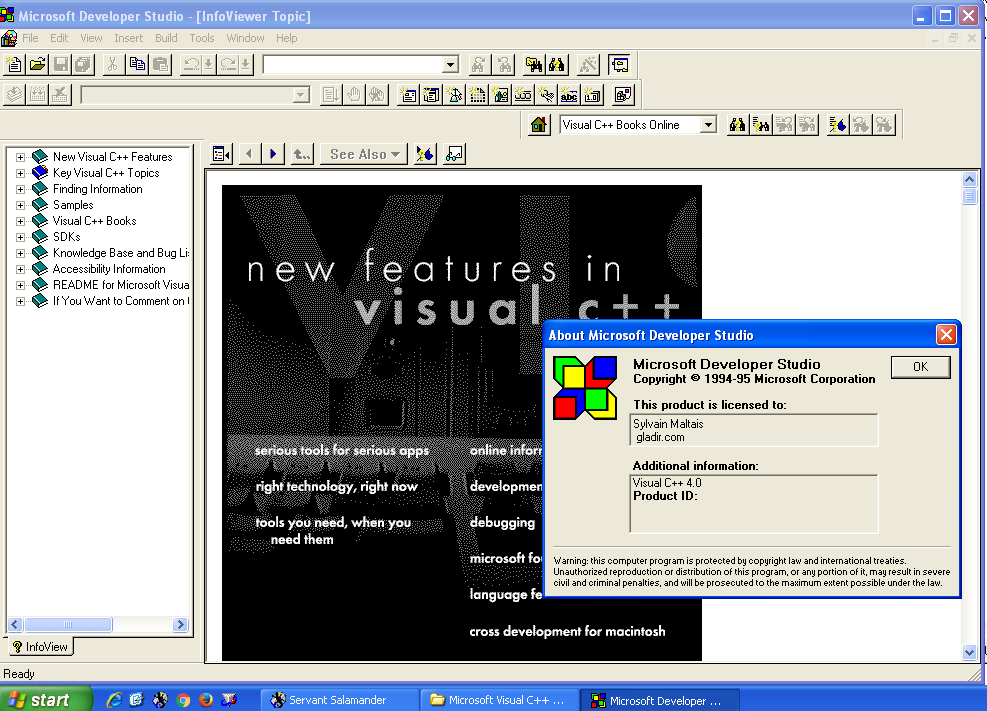This screenshot has width=987, height=711.
Task: Expand the New Visual C++ Features node
Action: coord(20,157)
